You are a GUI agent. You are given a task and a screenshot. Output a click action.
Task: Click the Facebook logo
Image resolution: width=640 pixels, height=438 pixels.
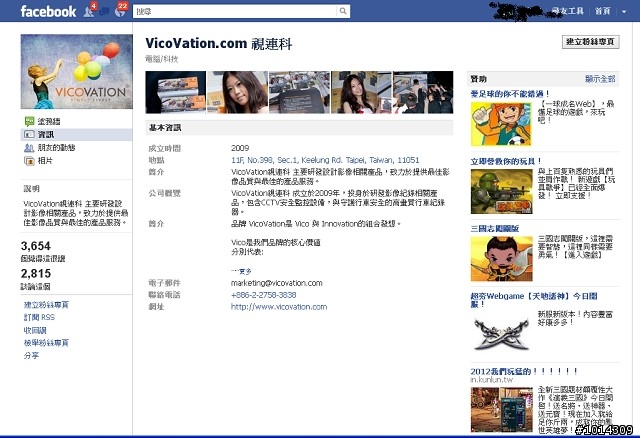(48, 11)
